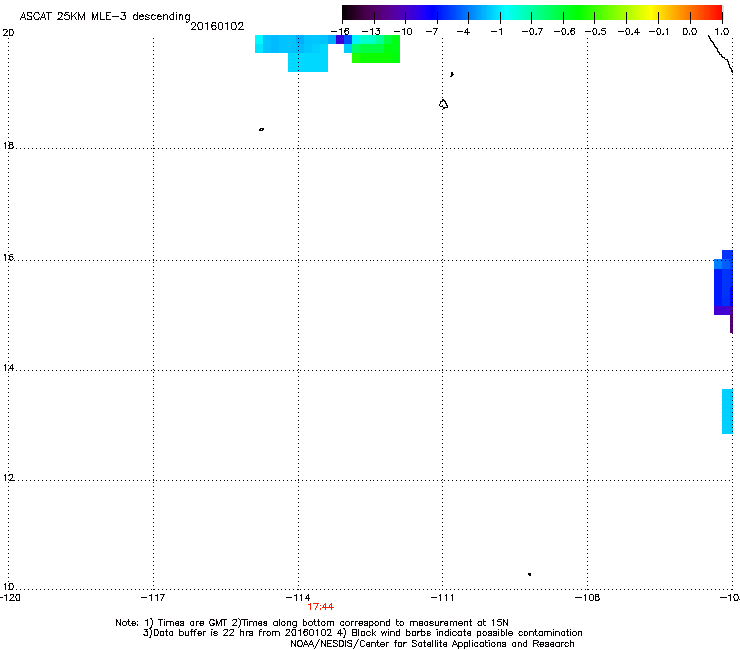
Task: Click the title text 'ASCAT 25KM MLE-3 descending'
Action: coord(105,16)
